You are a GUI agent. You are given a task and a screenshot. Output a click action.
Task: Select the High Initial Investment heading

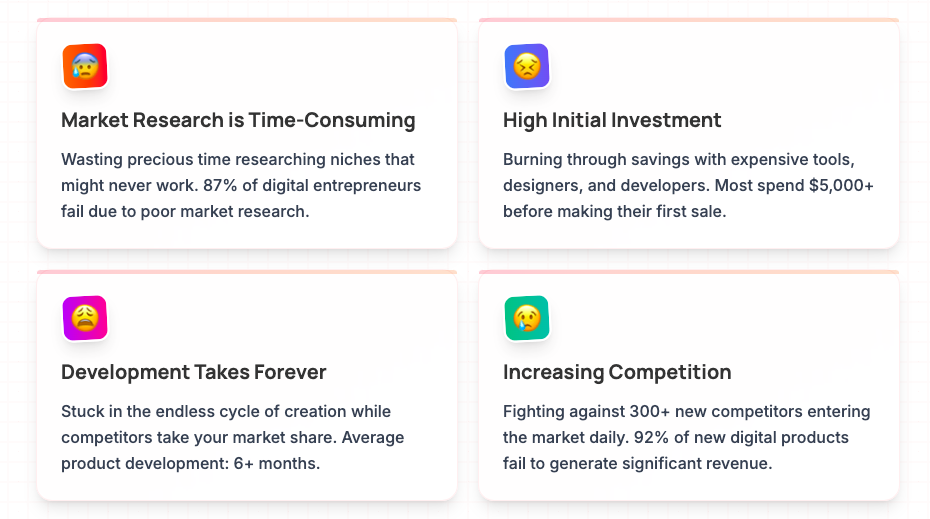[x=611, y=120]
